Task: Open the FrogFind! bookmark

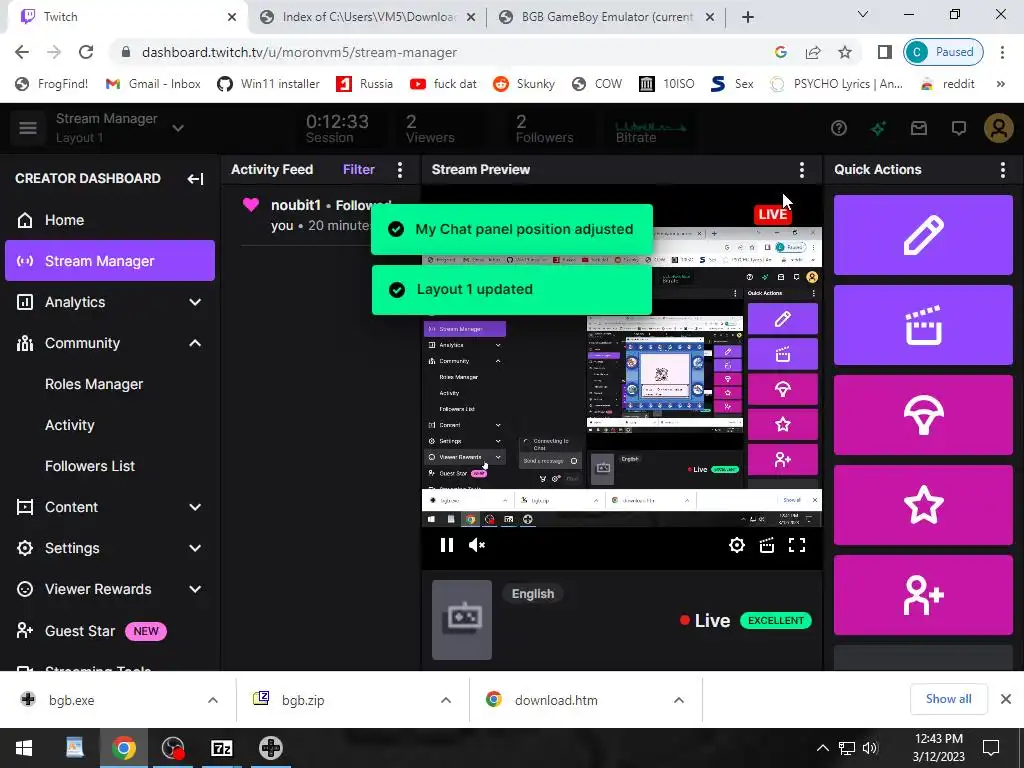Action: tap(52, 84)
